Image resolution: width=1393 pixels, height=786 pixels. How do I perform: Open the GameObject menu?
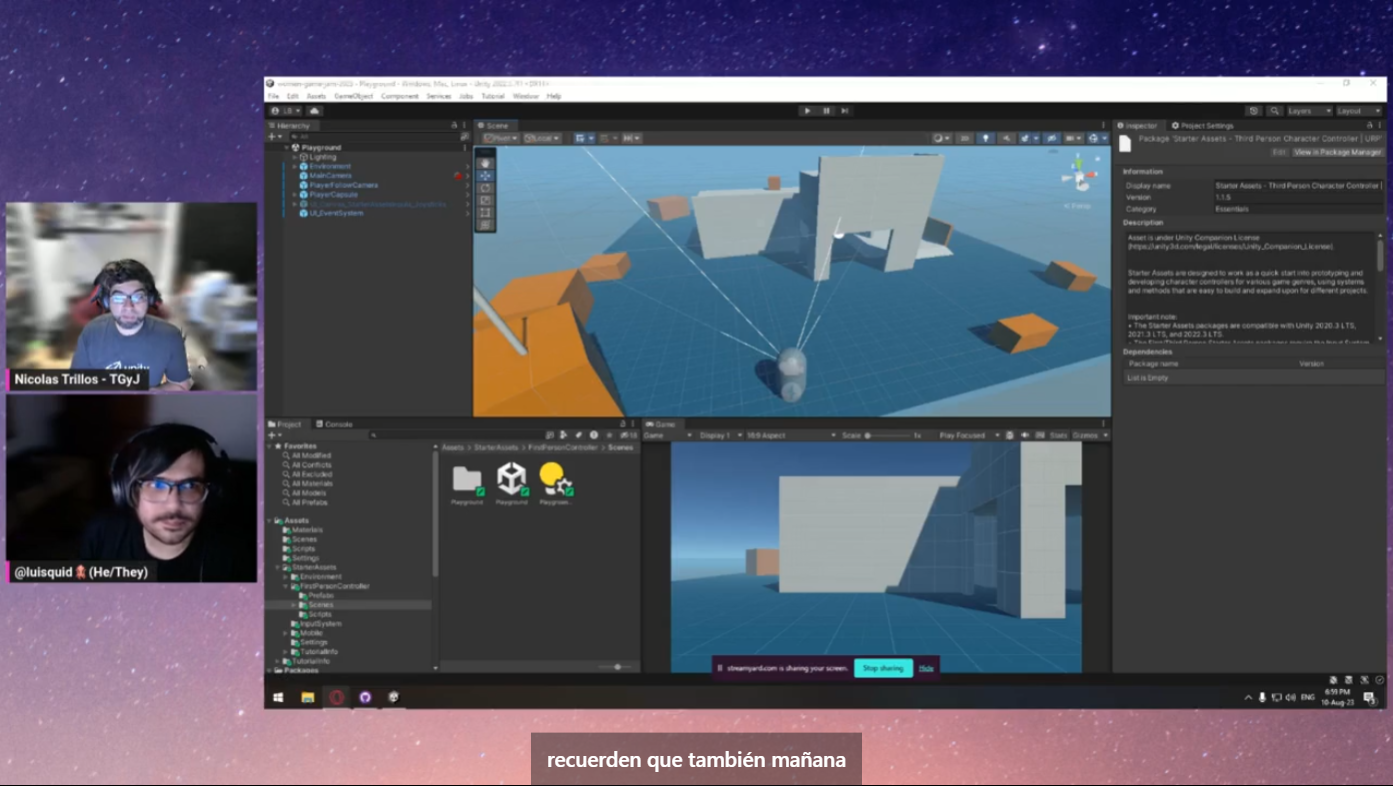353,96
